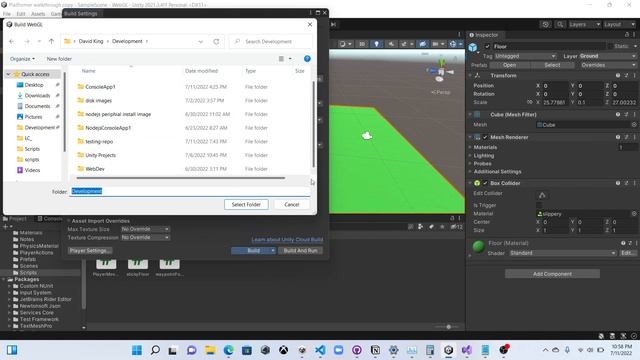Refresh the folder listing in Build WebGL dialog
Screen dimensions: 640x360
point(216,41)
